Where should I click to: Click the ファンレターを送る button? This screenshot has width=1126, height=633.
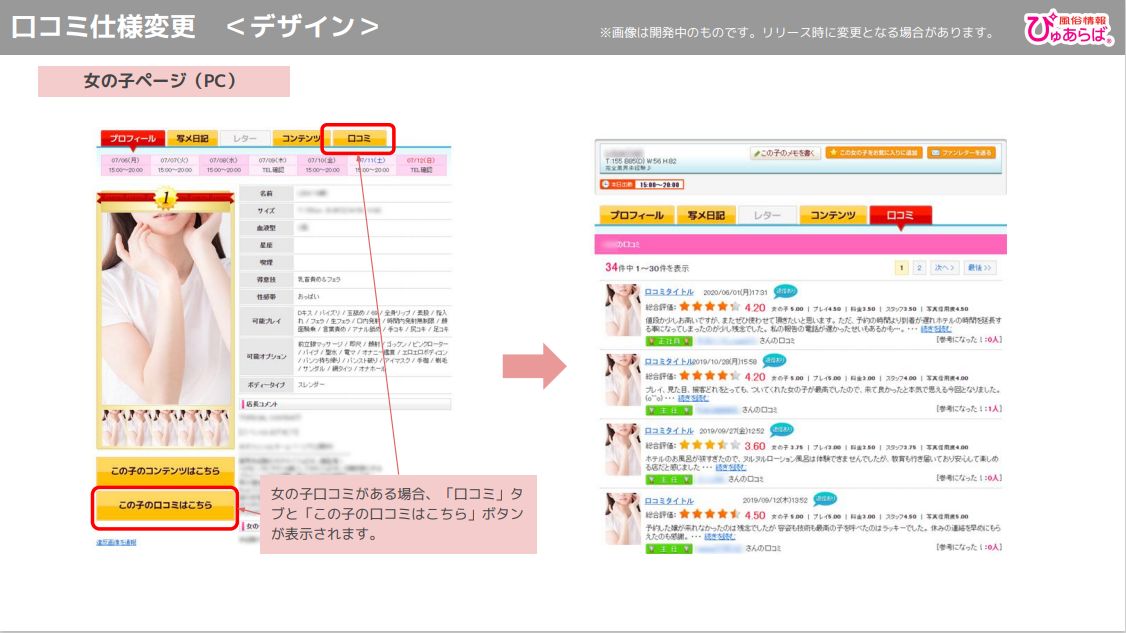point(961,153)
